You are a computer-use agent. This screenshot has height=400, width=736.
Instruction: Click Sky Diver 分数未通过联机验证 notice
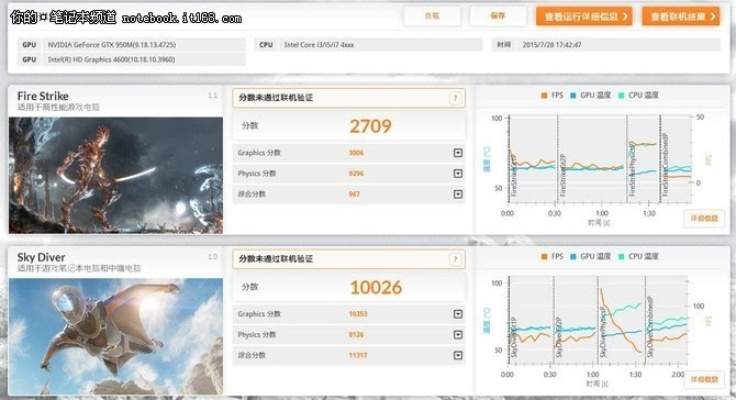coord(348,259)
